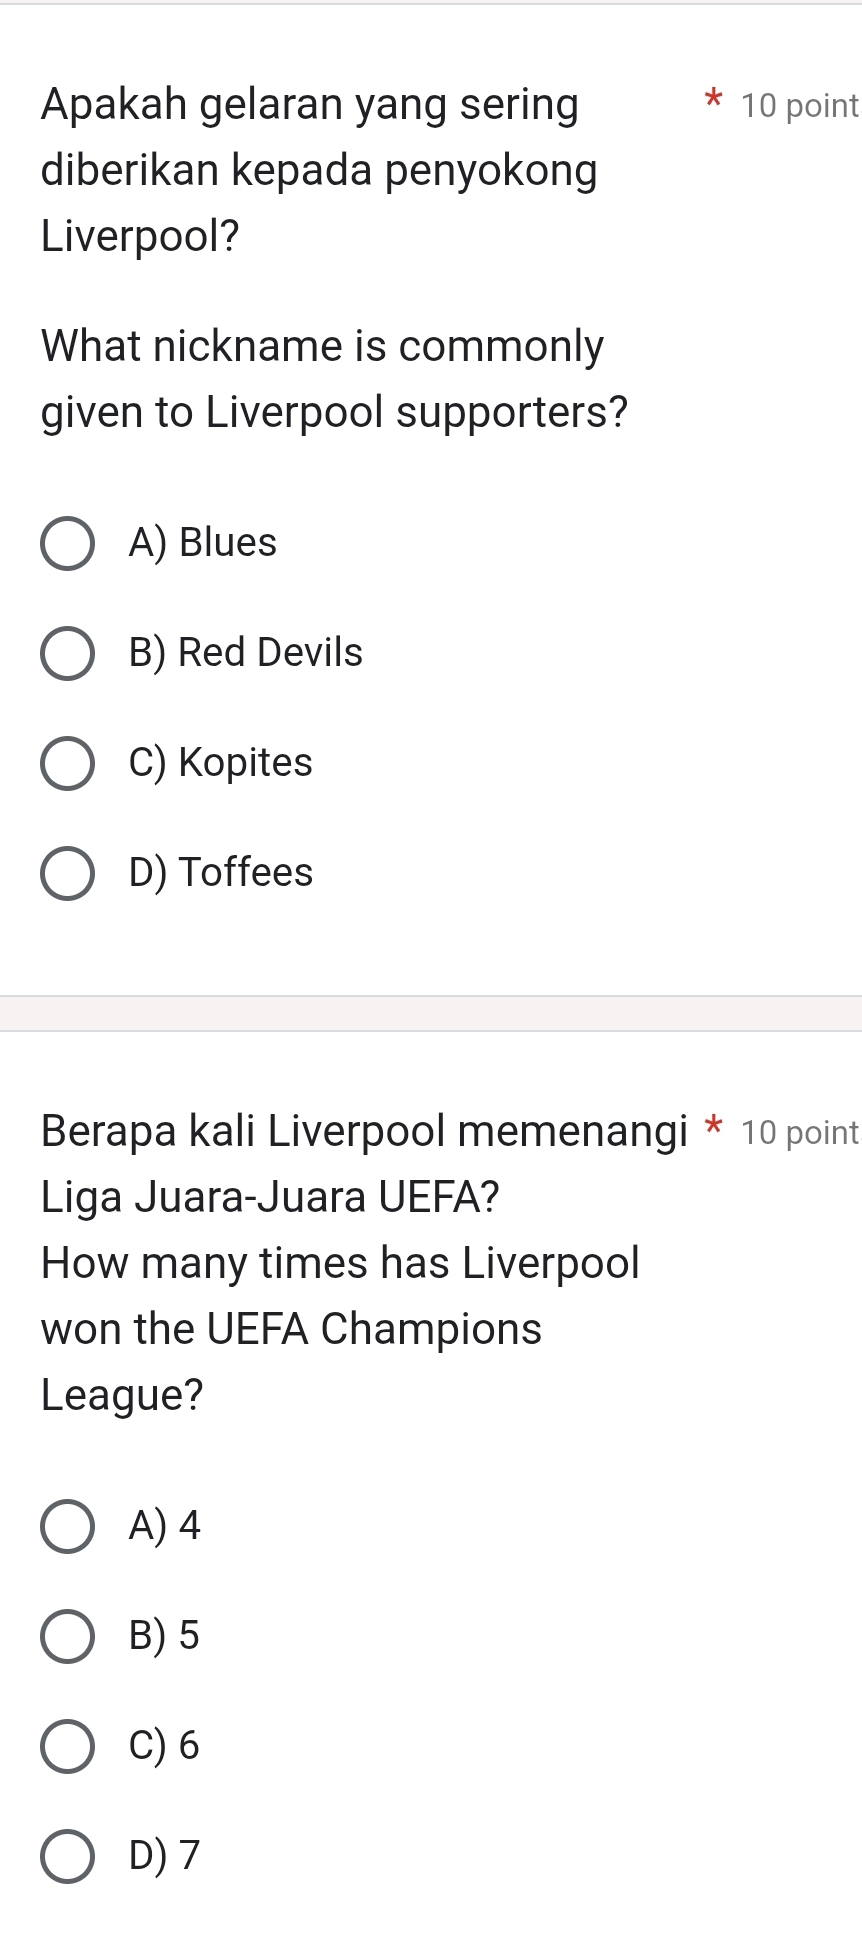Pick the D) 7 radio button
862x1951 pixels.
68,1857
